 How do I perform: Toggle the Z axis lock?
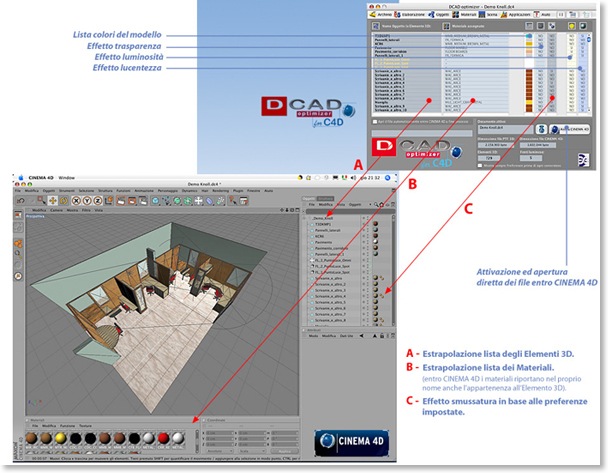[98, 201]
